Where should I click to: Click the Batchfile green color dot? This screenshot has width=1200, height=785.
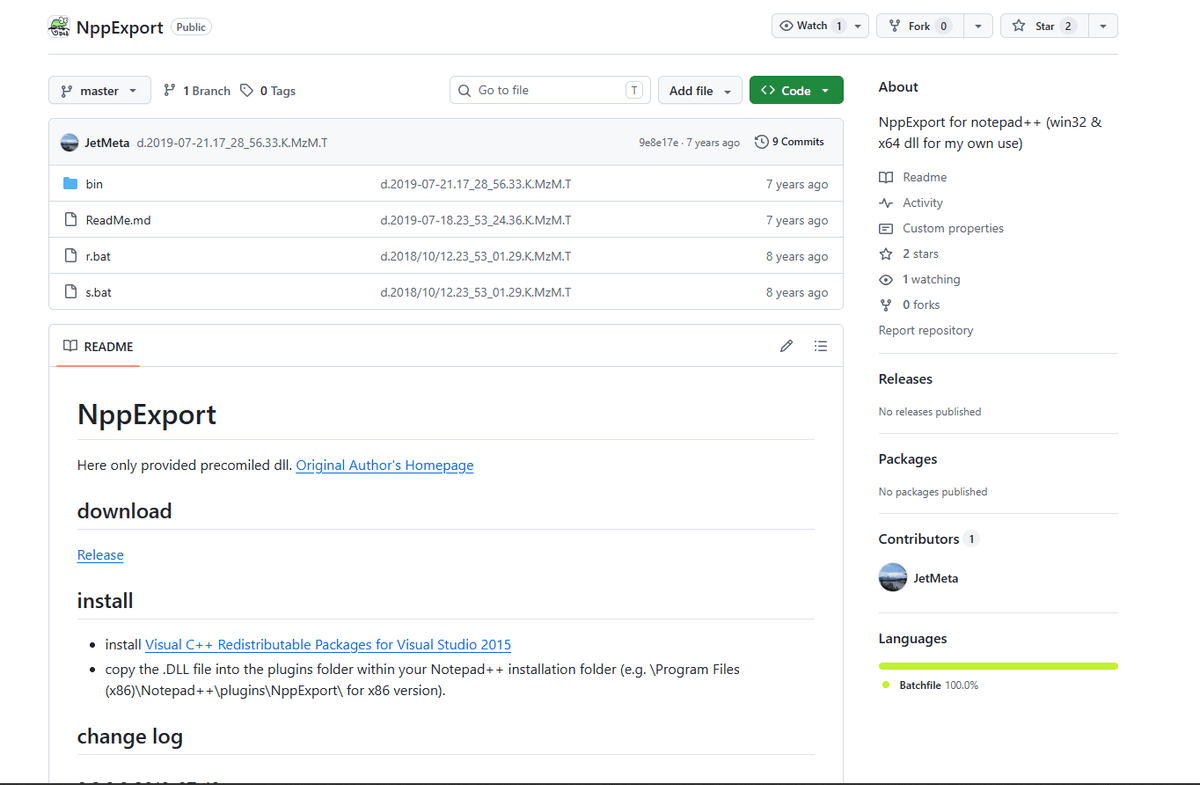click(886, 685)
